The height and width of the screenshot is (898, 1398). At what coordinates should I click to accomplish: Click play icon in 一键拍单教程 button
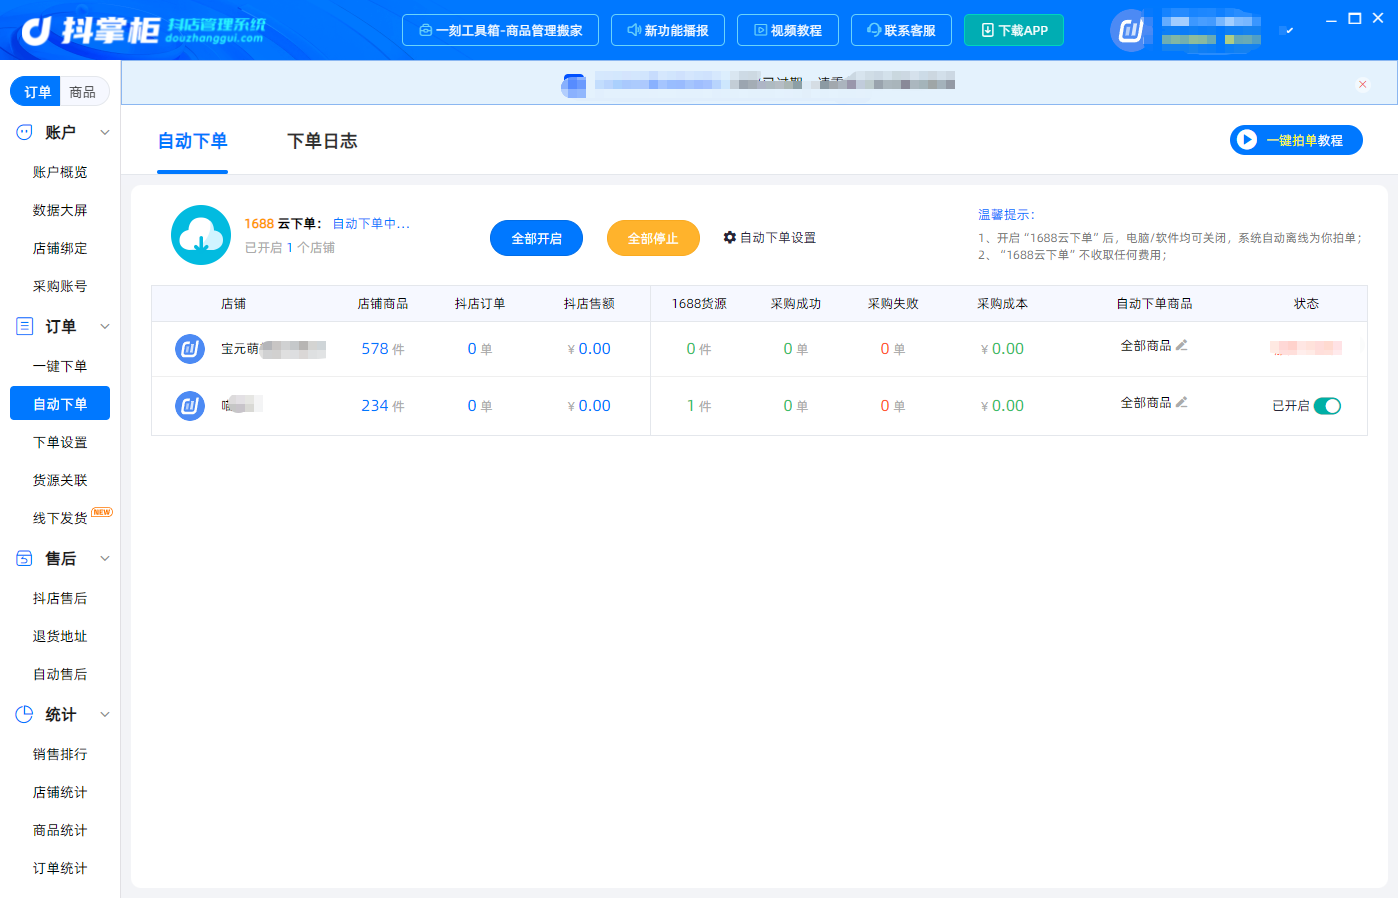pos(1246,140)
